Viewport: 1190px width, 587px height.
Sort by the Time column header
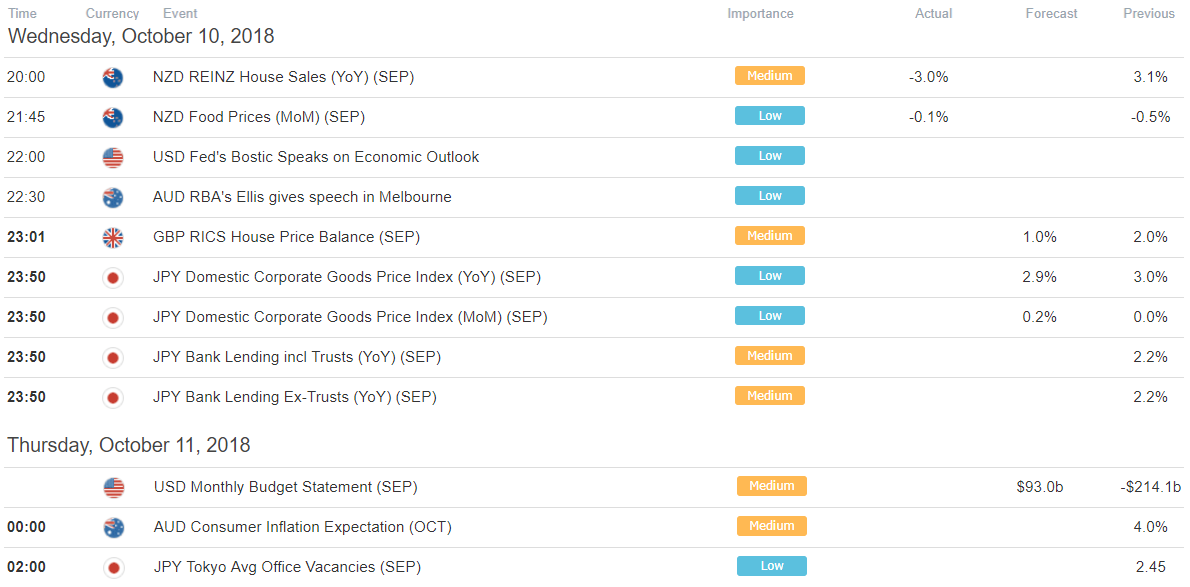[x=20, y=14]
